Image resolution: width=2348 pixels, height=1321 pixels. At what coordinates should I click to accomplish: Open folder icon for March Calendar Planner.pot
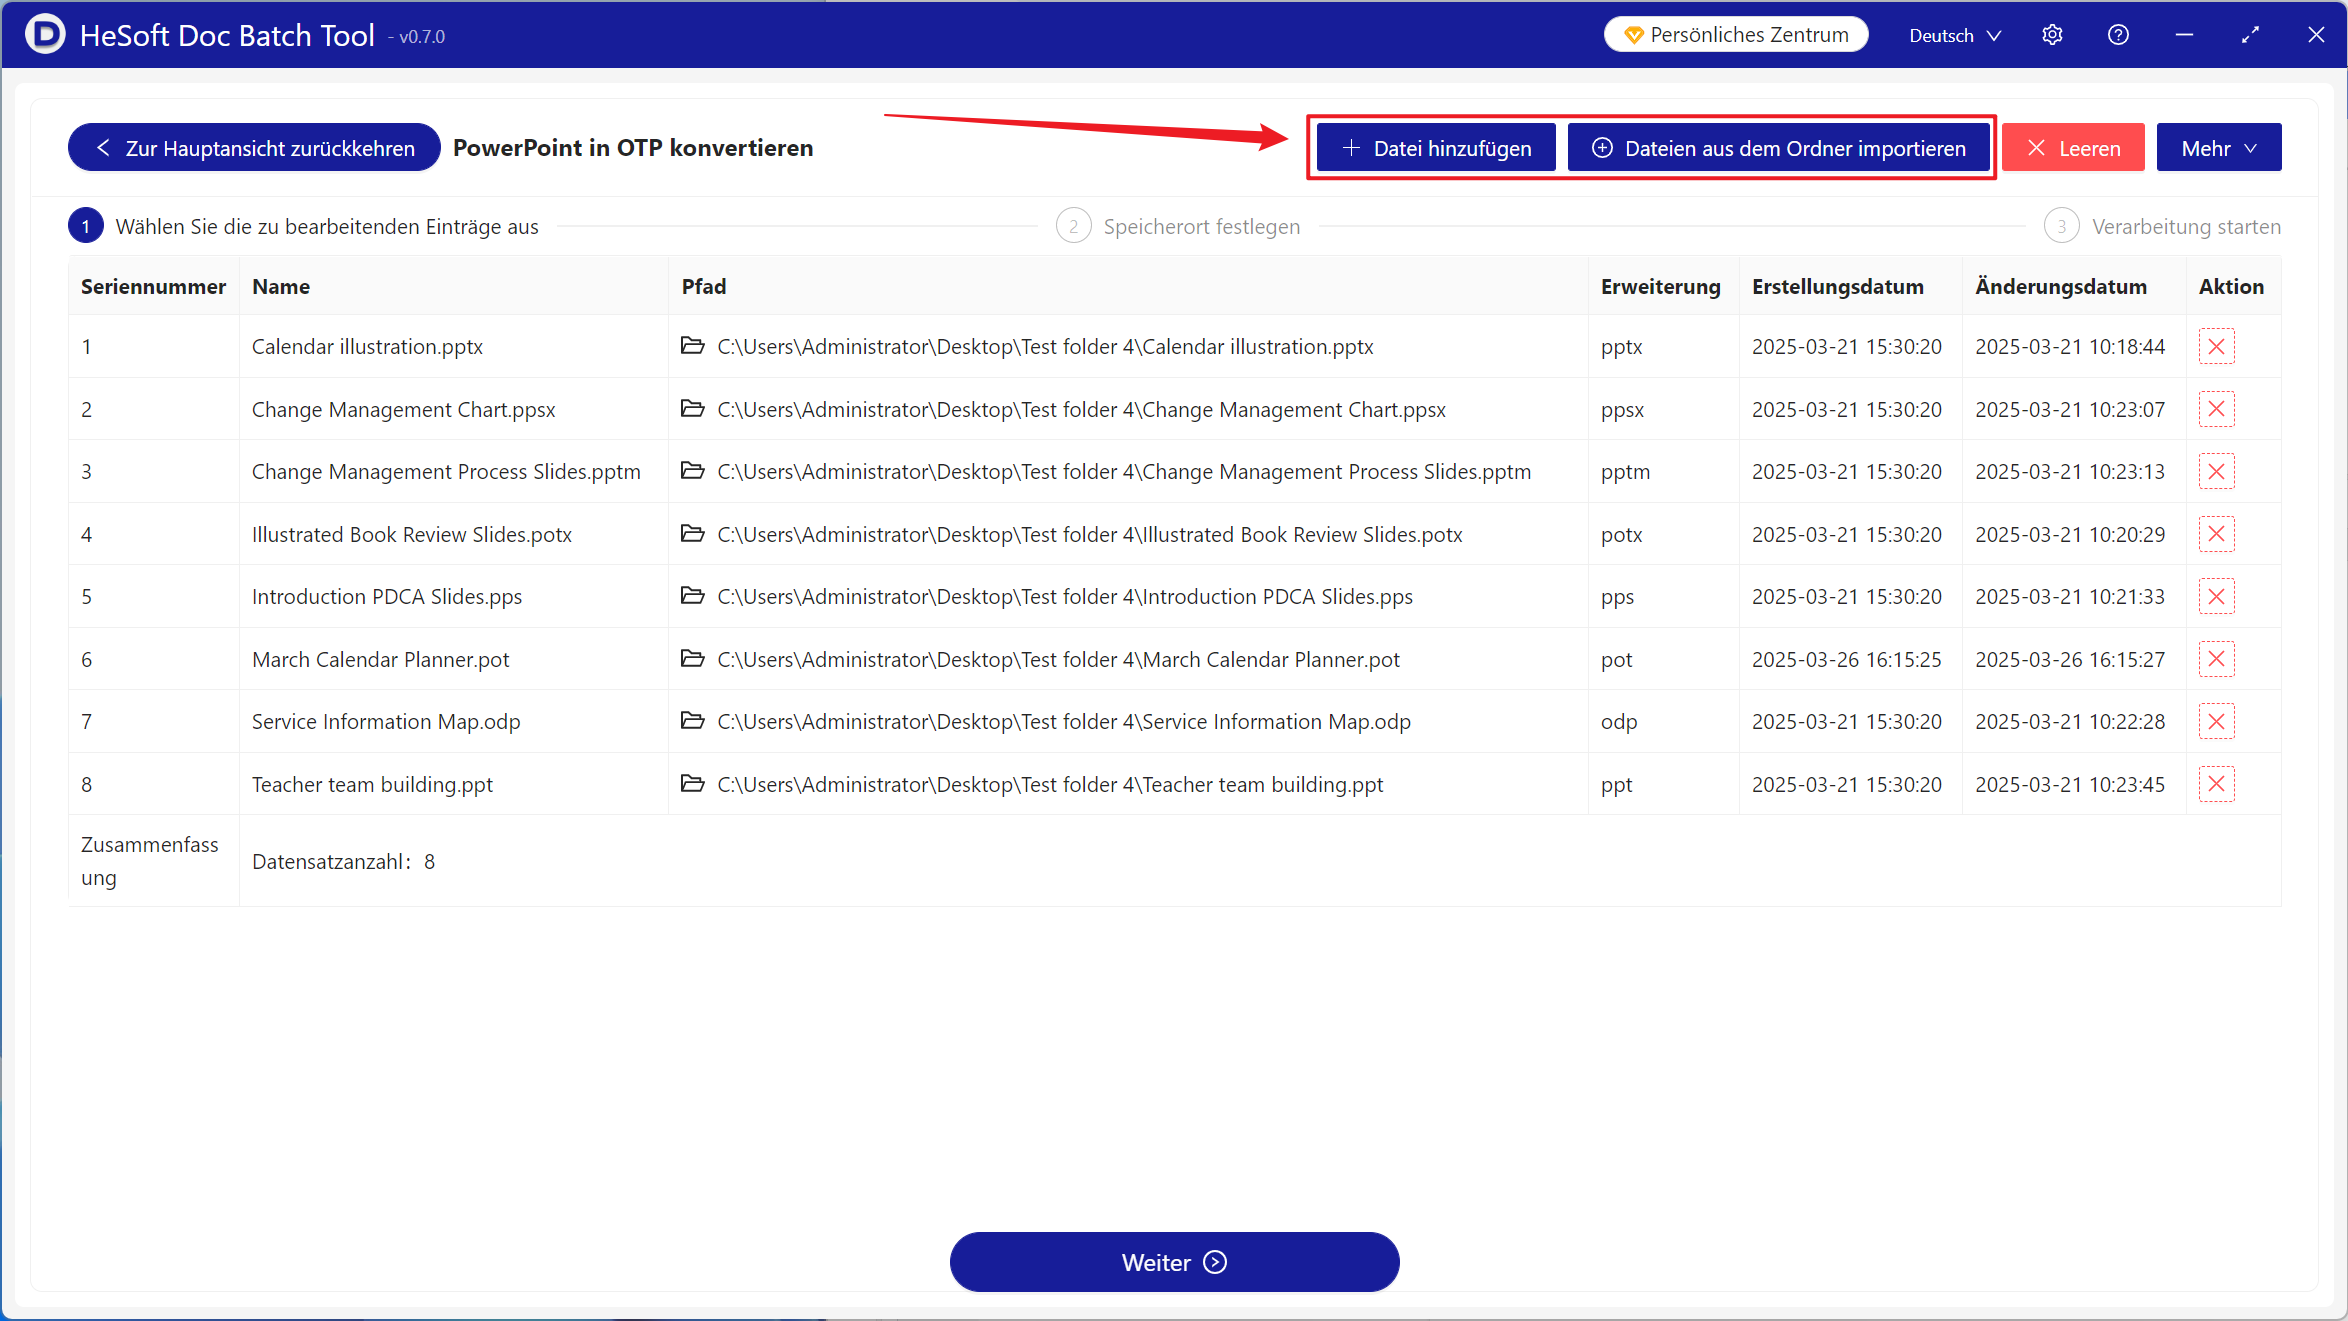(x=692, y=659)
